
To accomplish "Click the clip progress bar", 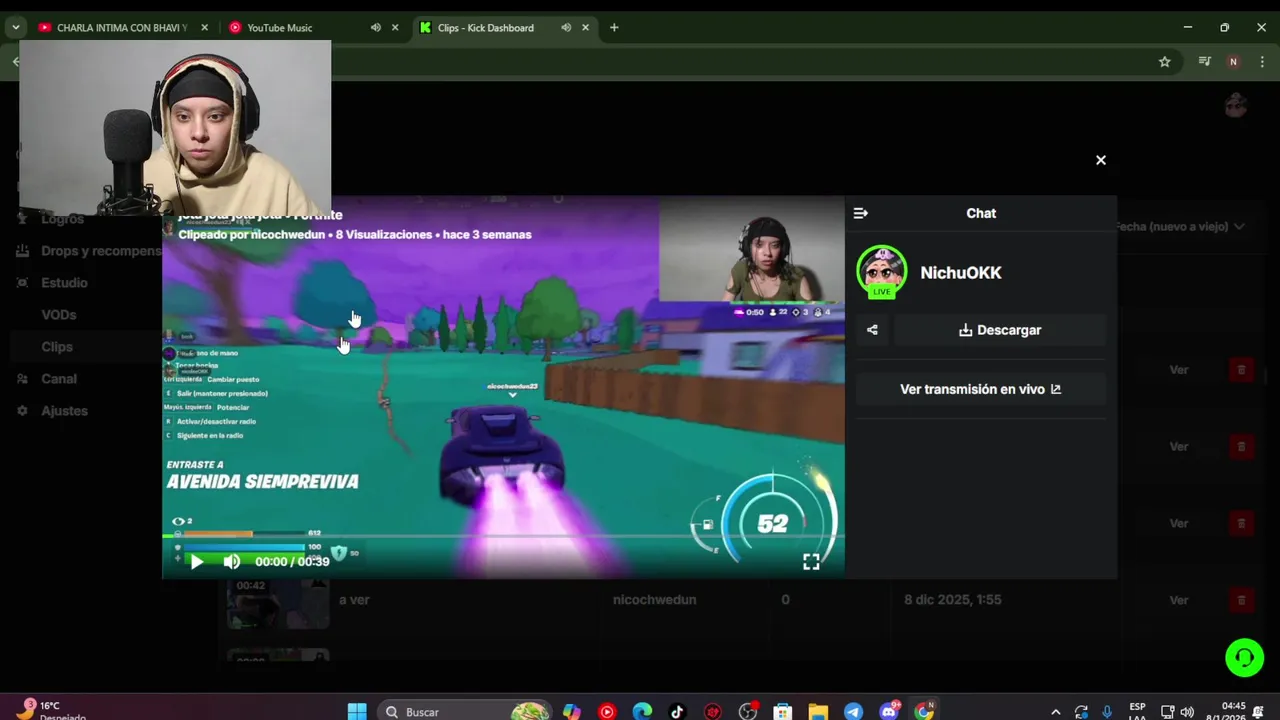I will click(503, 536).
